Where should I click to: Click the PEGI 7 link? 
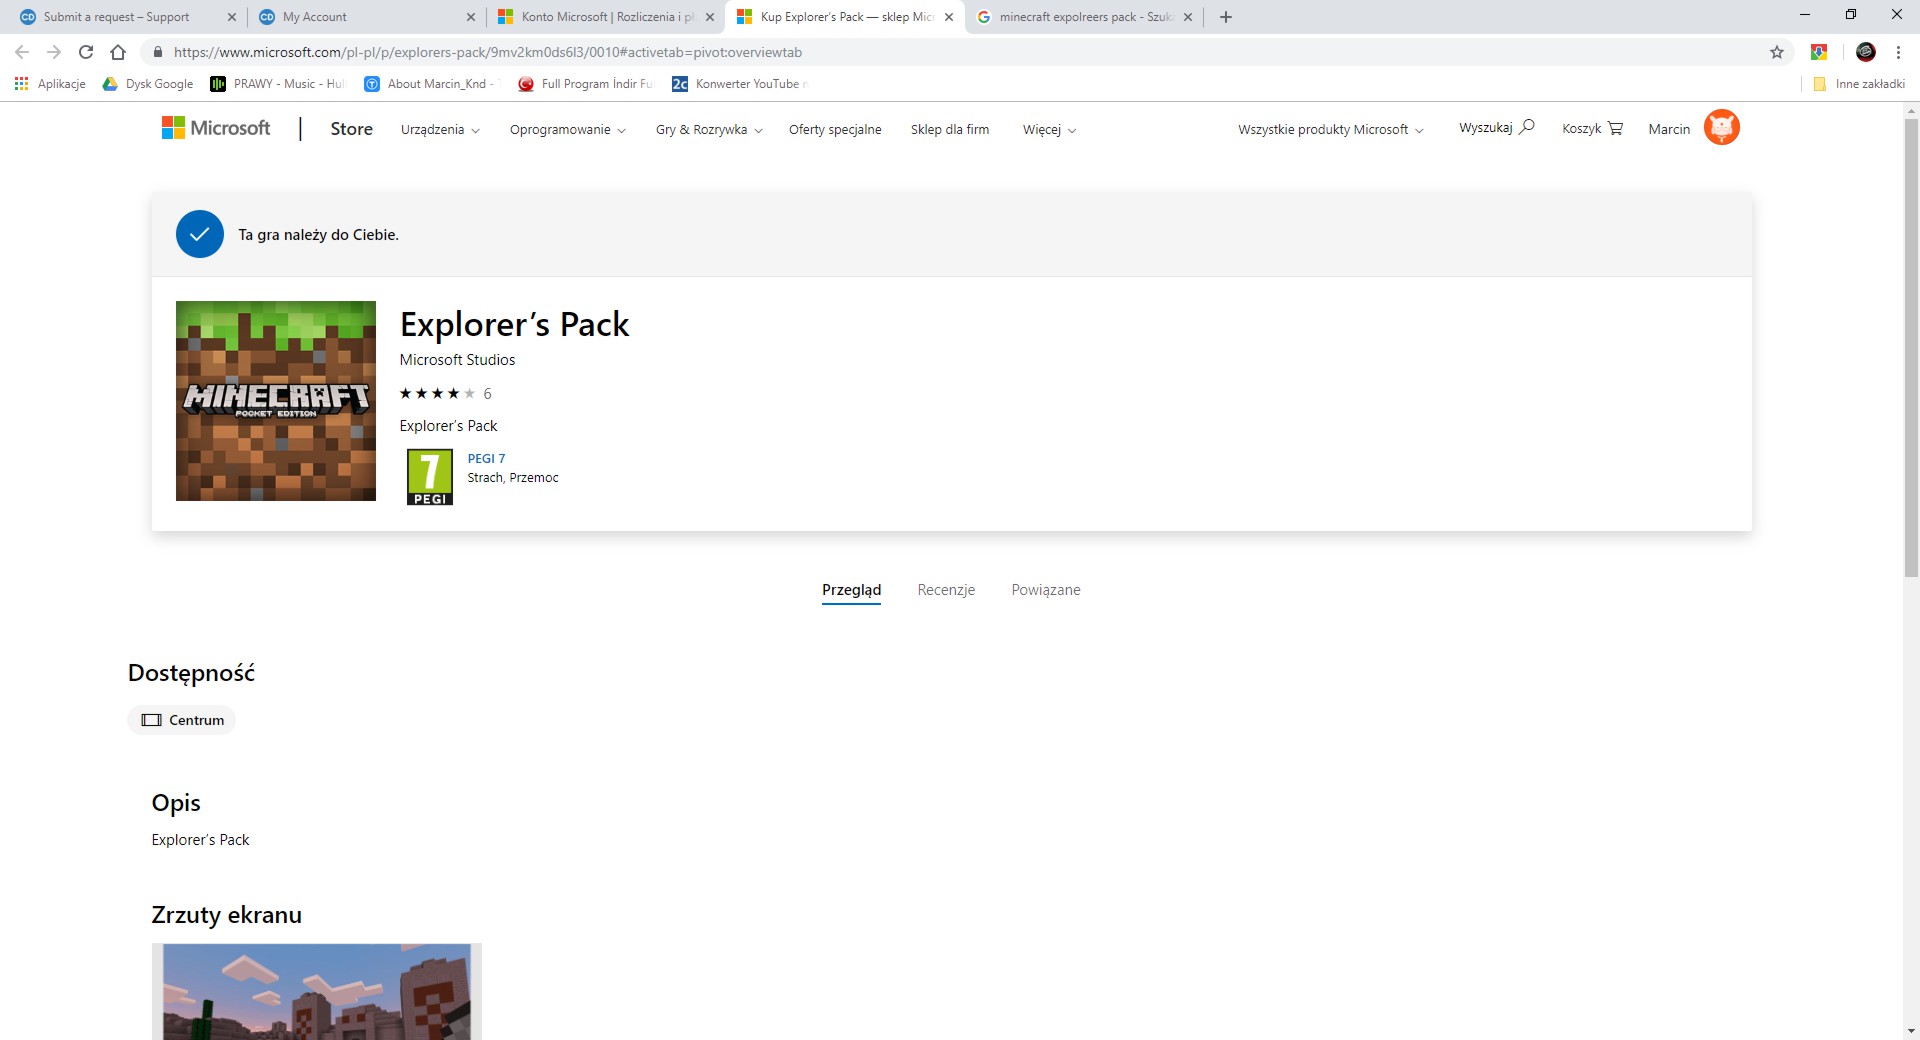click(486, 458)
